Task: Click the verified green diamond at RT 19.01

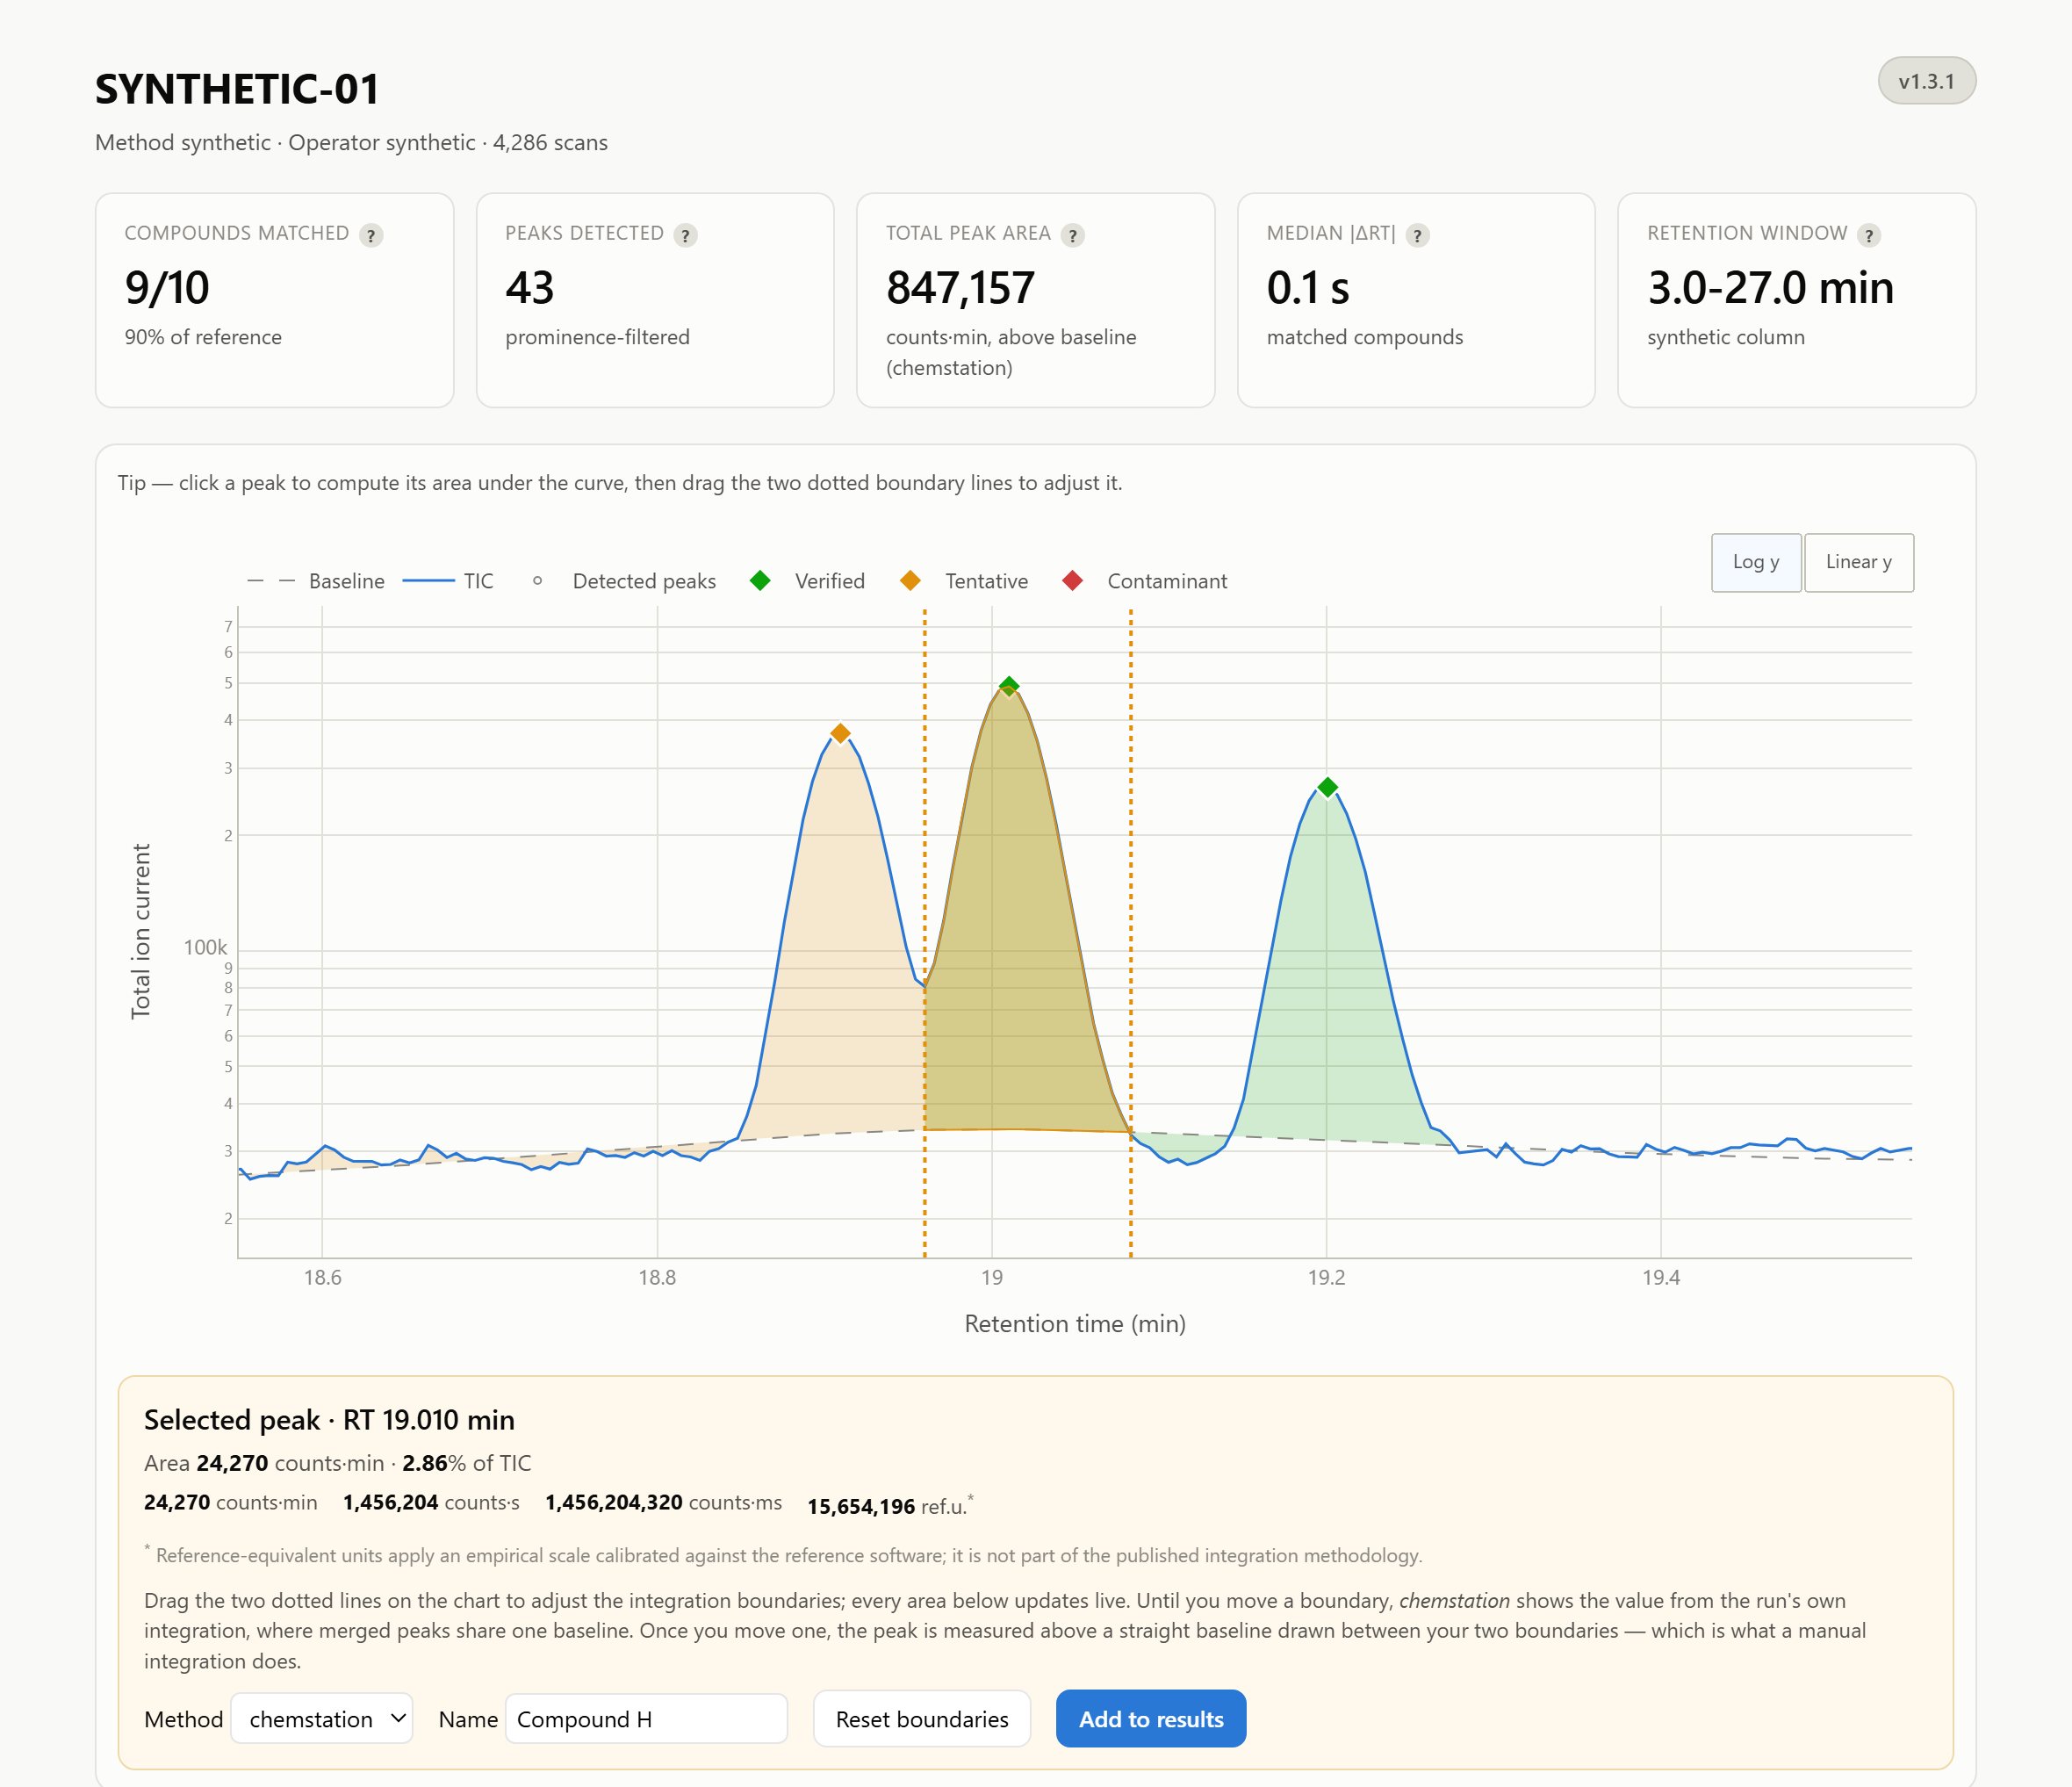Action: click(1009, 686)
